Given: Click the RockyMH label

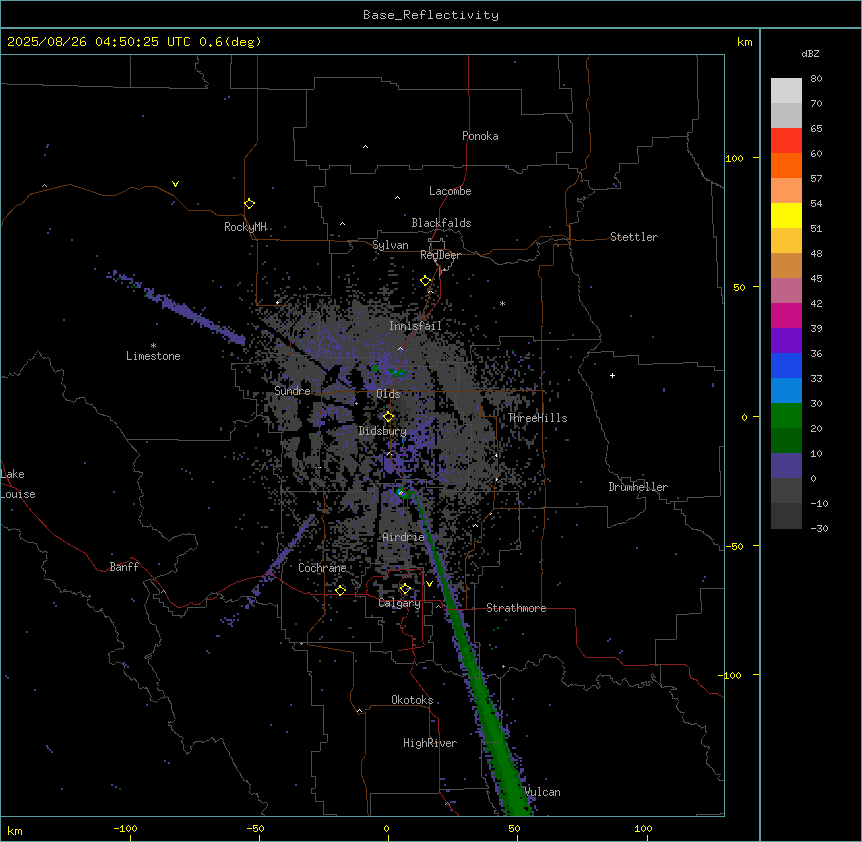Looking at the screenshot, I should coord(245,227).
